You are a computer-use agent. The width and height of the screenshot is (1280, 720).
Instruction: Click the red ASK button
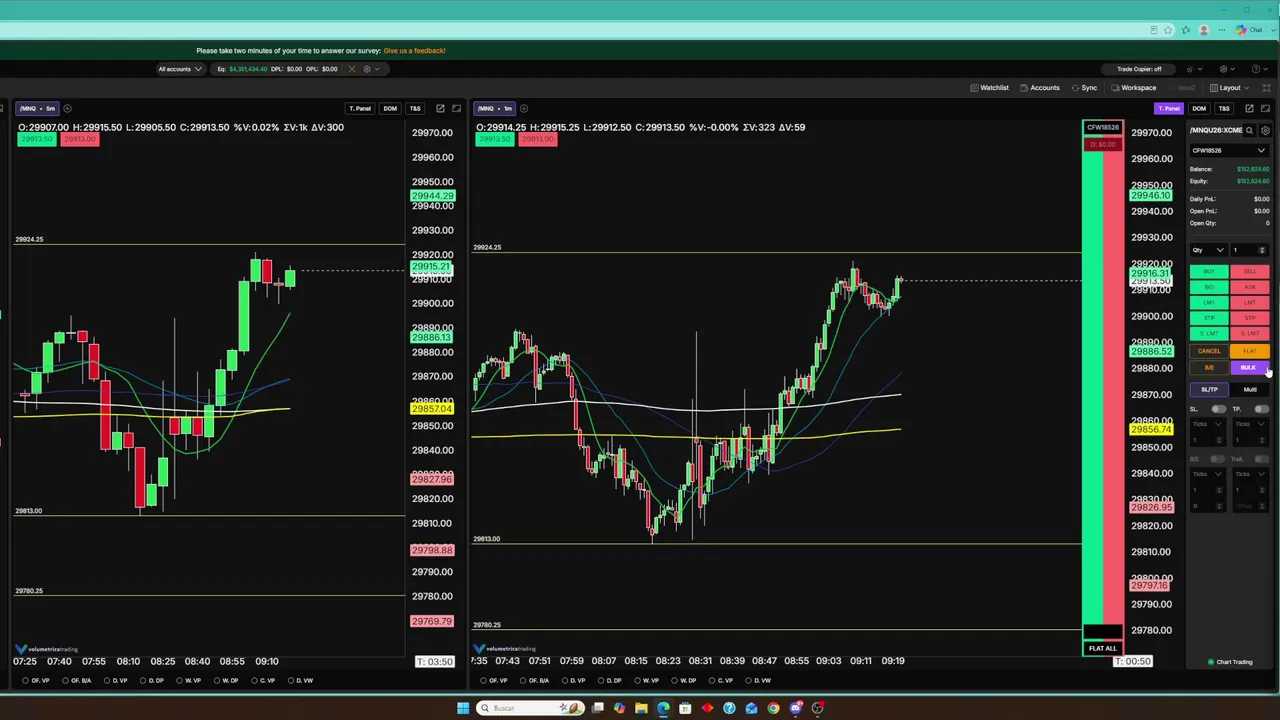[x=1250, y=287]
